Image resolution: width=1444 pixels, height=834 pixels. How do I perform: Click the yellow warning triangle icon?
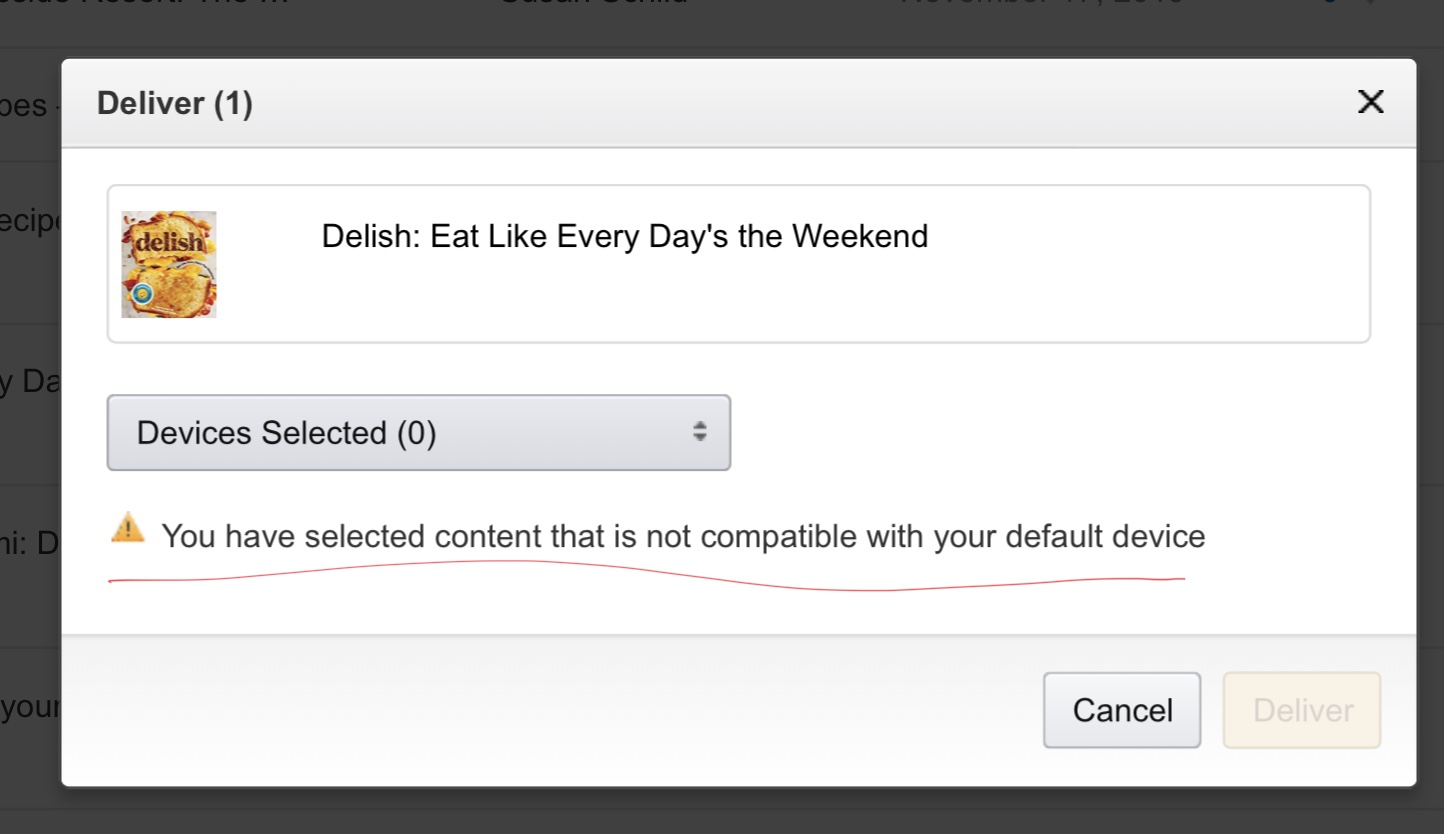(x=128, y=527)
